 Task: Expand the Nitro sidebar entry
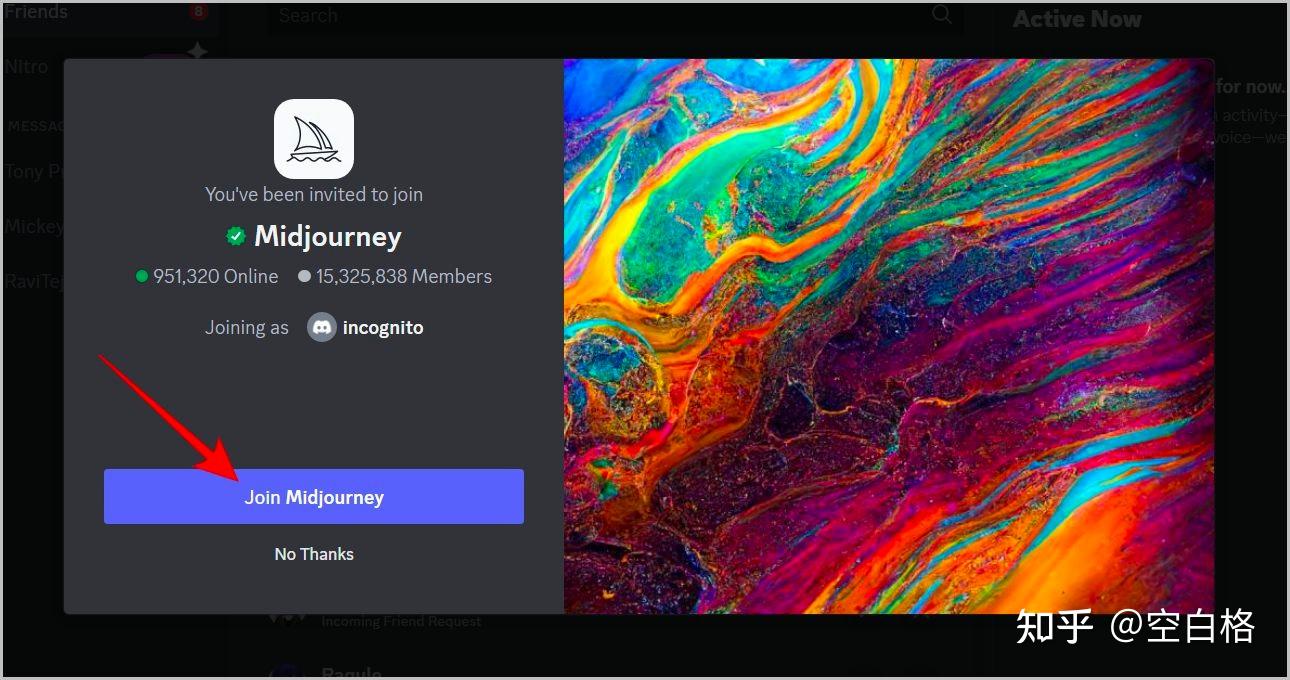(x=27, y=66)
